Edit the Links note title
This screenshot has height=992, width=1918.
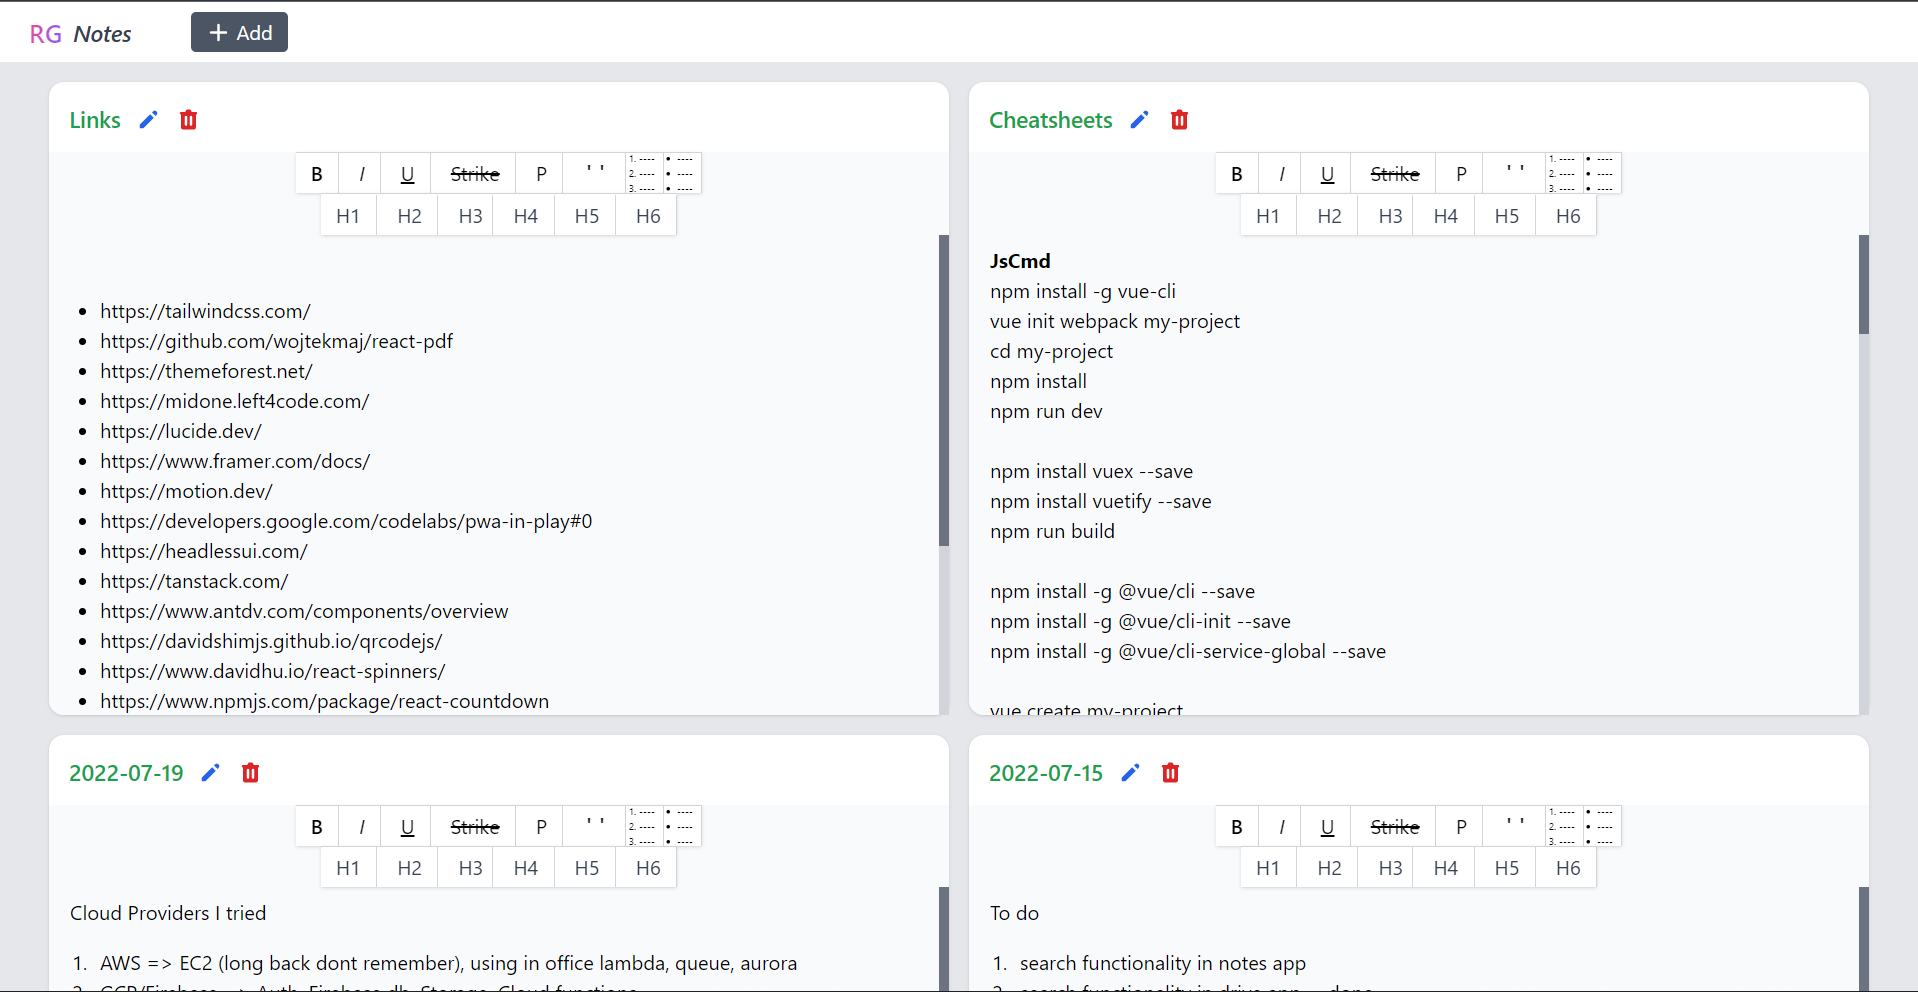click(148, 120)
